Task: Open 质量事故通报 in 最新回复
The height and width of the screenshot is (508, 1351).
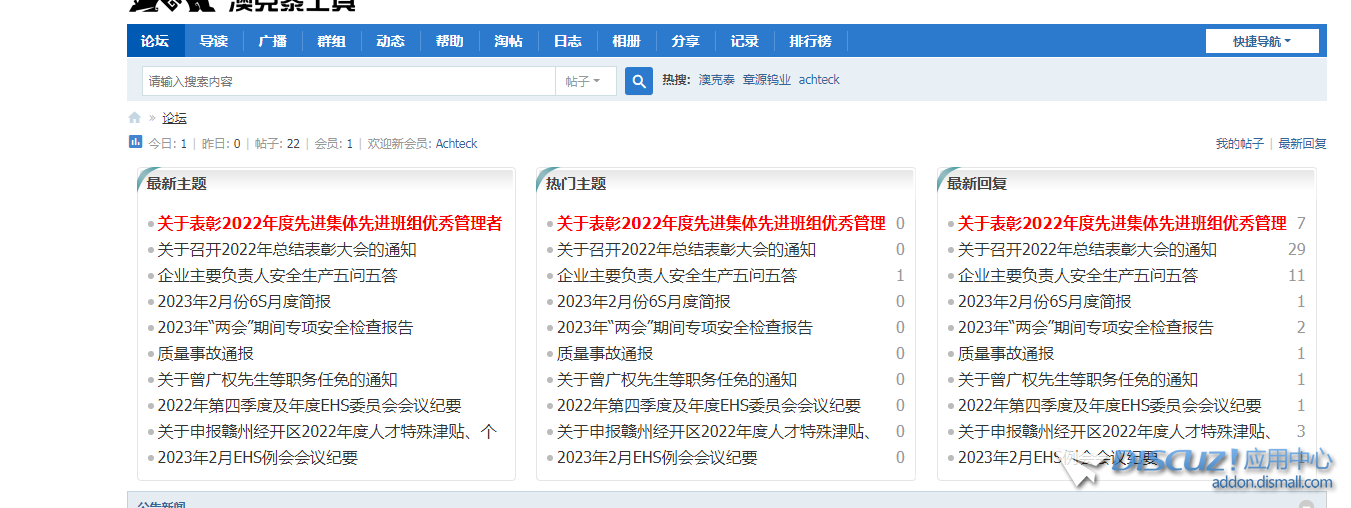Action: [x=1006, y=354]
